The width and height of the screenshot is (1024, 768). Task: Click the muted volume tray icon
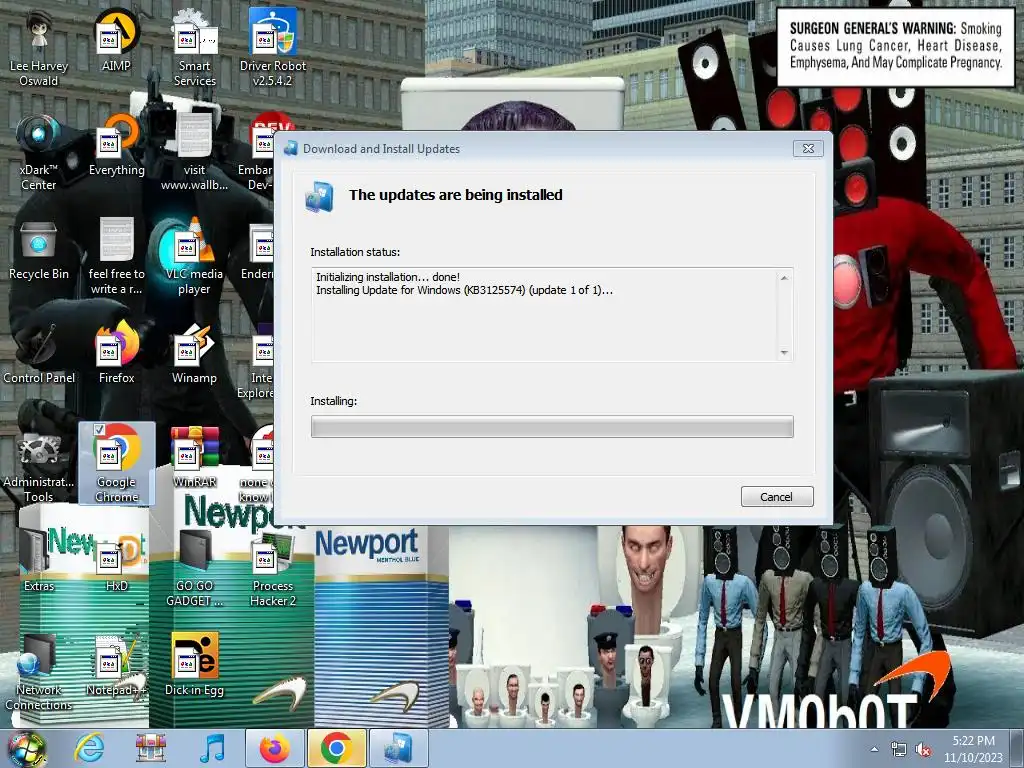coord(923,750)
